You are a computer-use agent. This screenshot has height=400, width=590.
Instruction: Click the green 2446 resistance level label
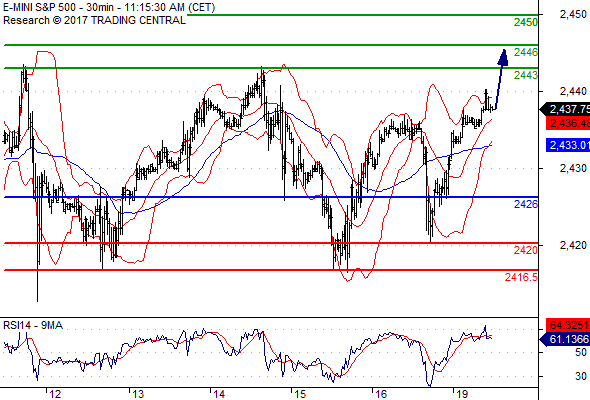526,52
